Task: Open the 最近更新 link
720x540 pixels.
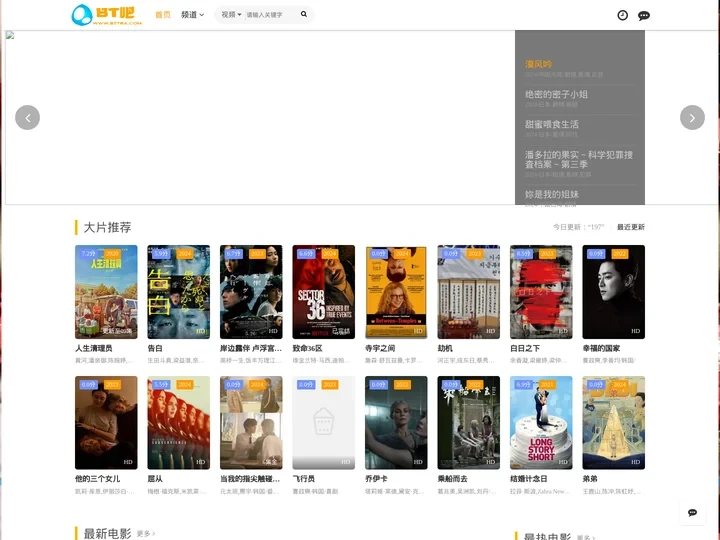Action: tap(630, 227)
